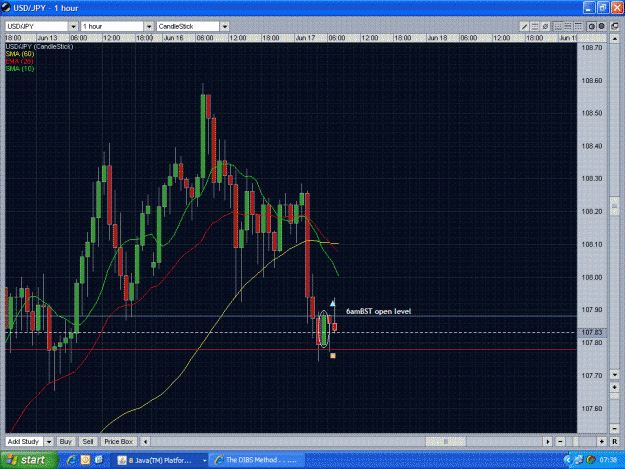Click the network tray icon

coord(579,460)
